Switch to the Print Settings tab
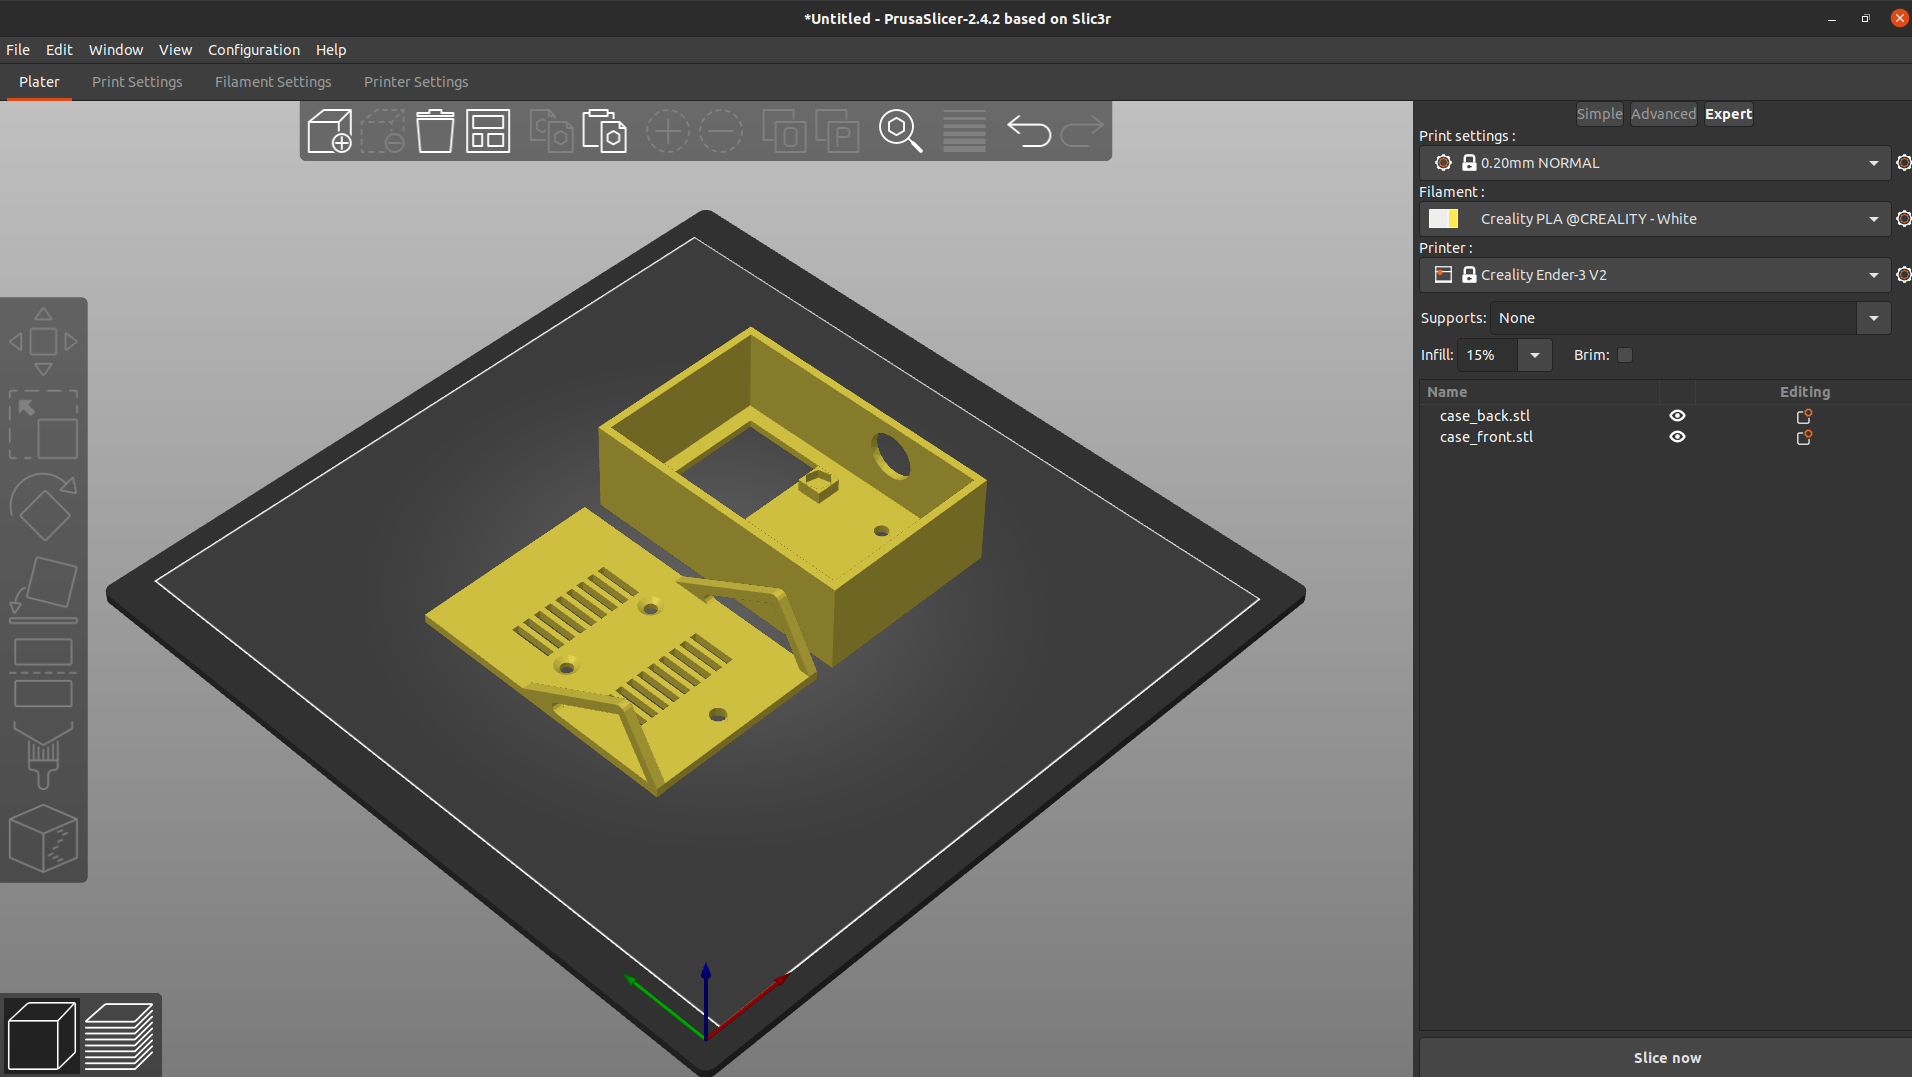The image size is (1912, 1077). click(137, 82)
